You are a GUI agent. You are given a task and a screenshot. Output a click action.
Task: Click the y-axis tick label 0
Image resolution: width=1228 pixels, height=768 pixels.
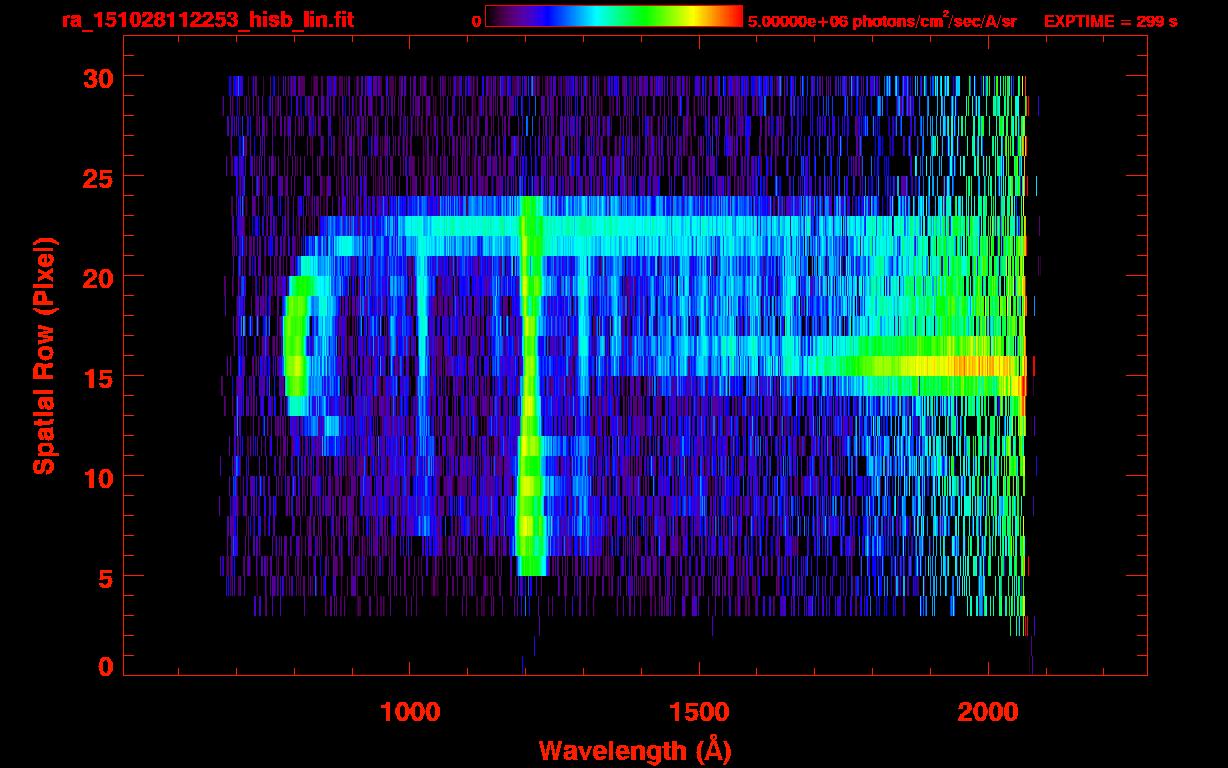point(105,666)
